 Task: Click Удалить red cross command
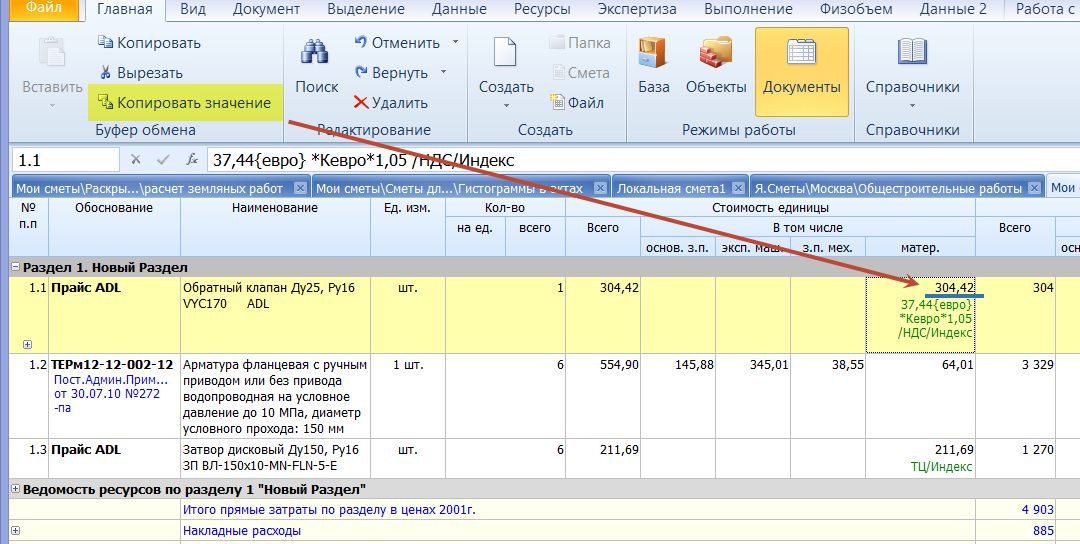391,103
